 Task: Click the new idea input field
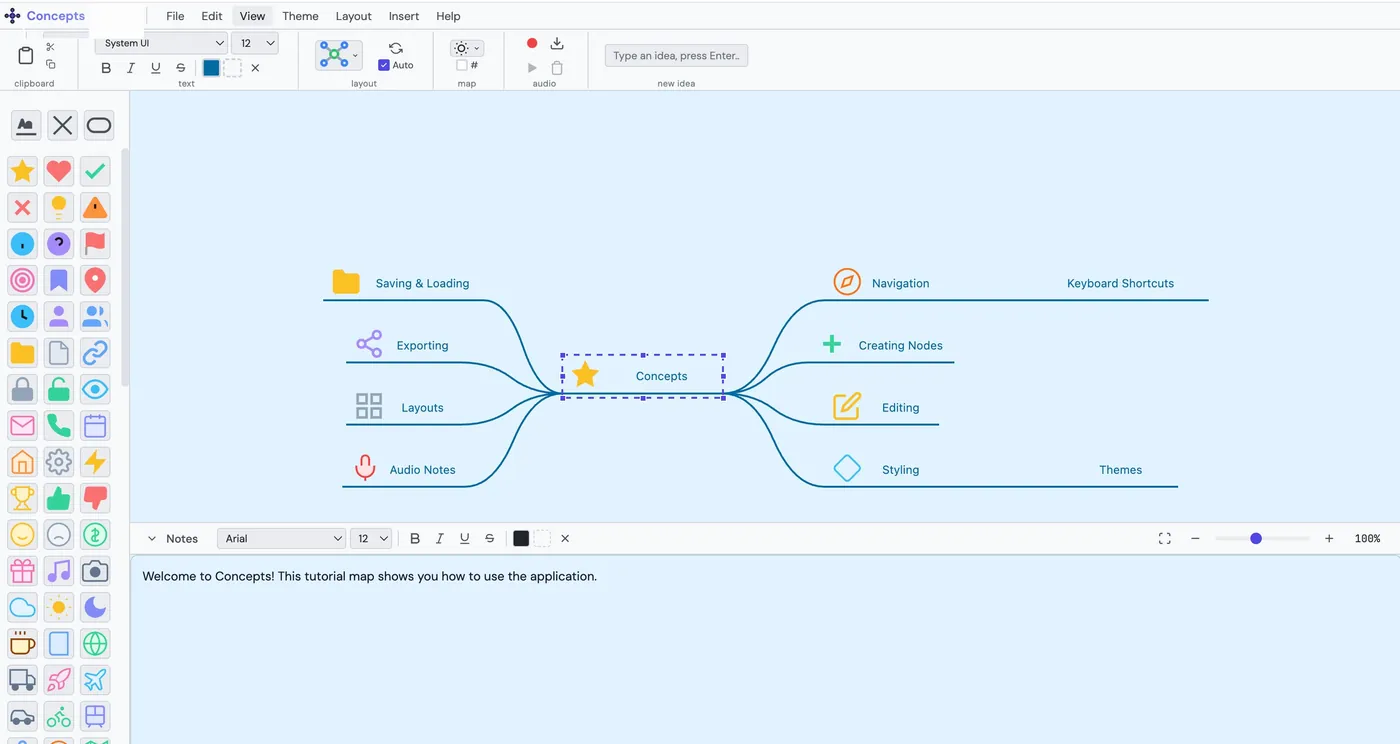676,56
